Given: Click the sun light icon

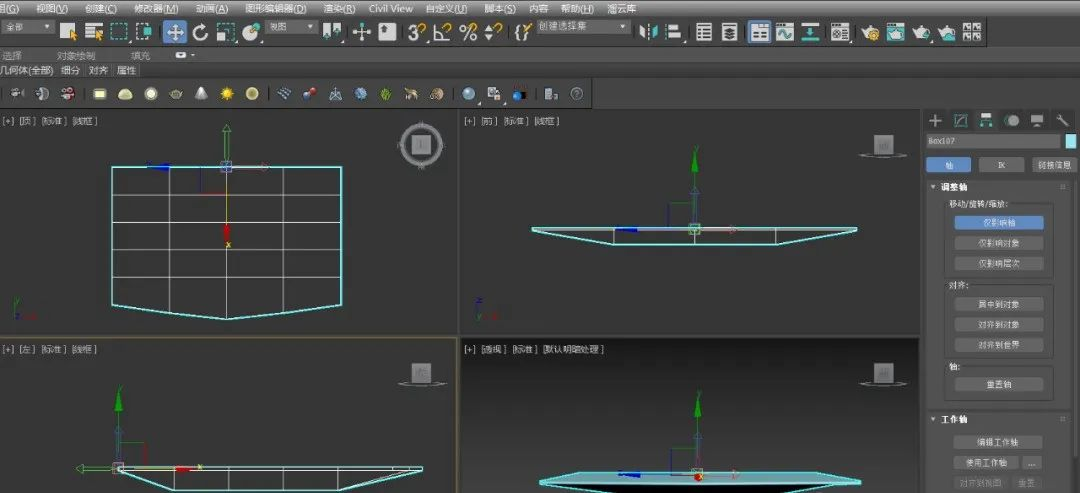Looking at the screenshot, I should coord(227,94).
